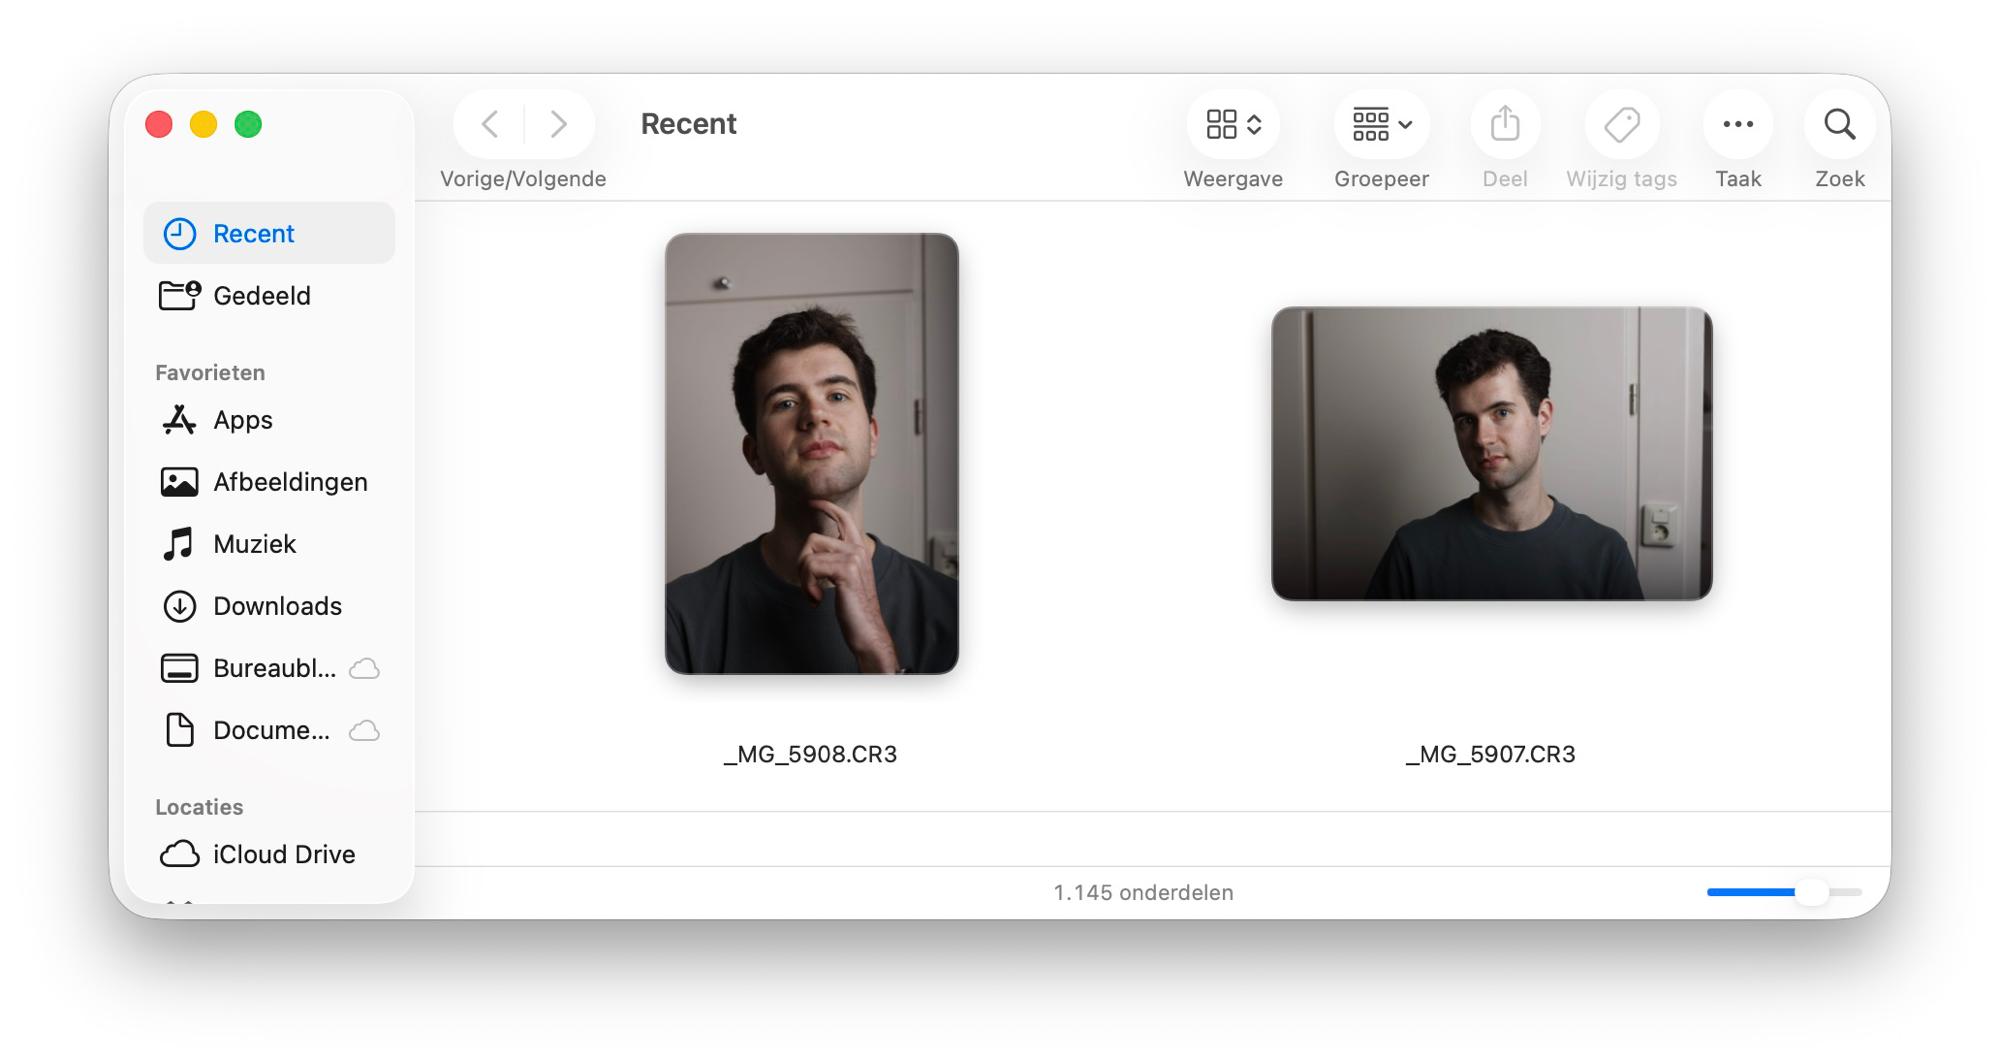Select the Recent sidebar entry
Viewport: 2000px width, 1062px height.
point(253,233)
